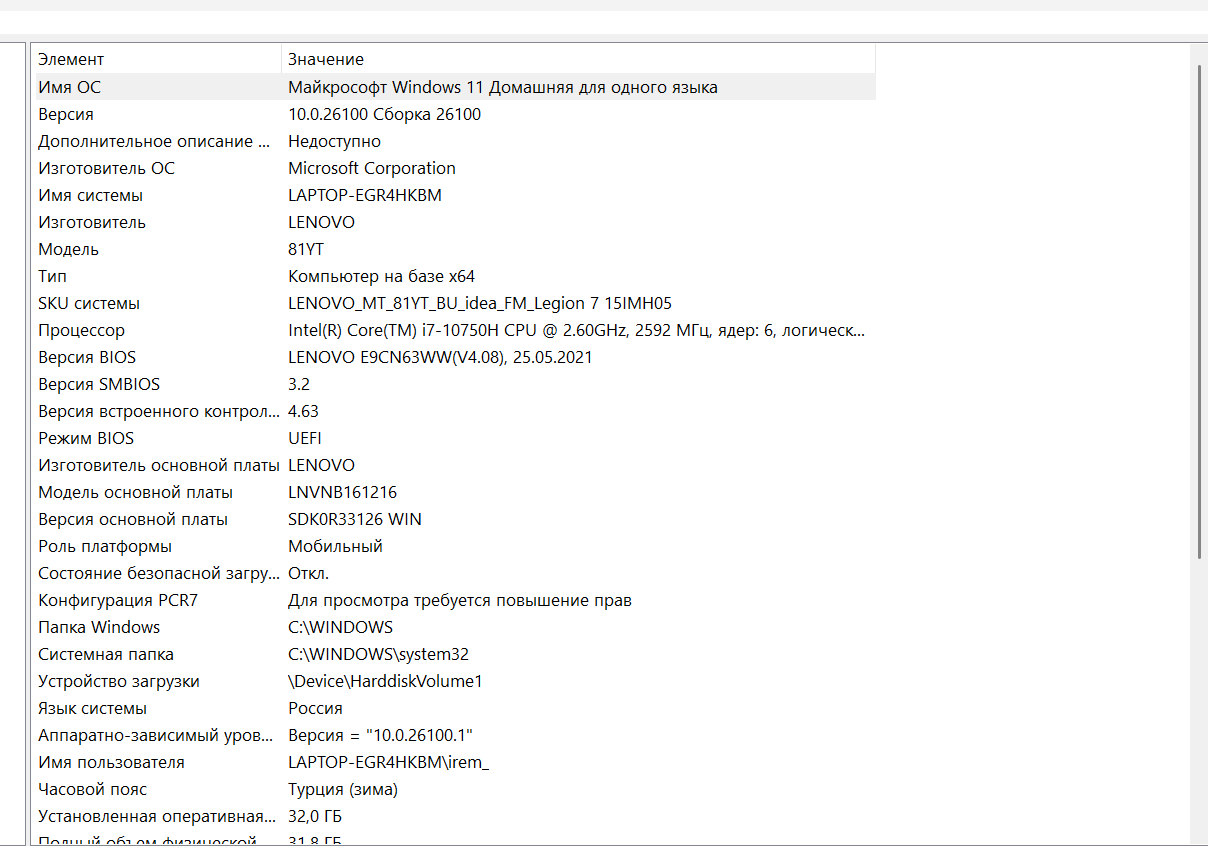Select LAPTOP-EGR4HKBM value in Имя системы row
Viewport: 1208px width, 846px height.
pyautogui.click(x=365, y=195)
